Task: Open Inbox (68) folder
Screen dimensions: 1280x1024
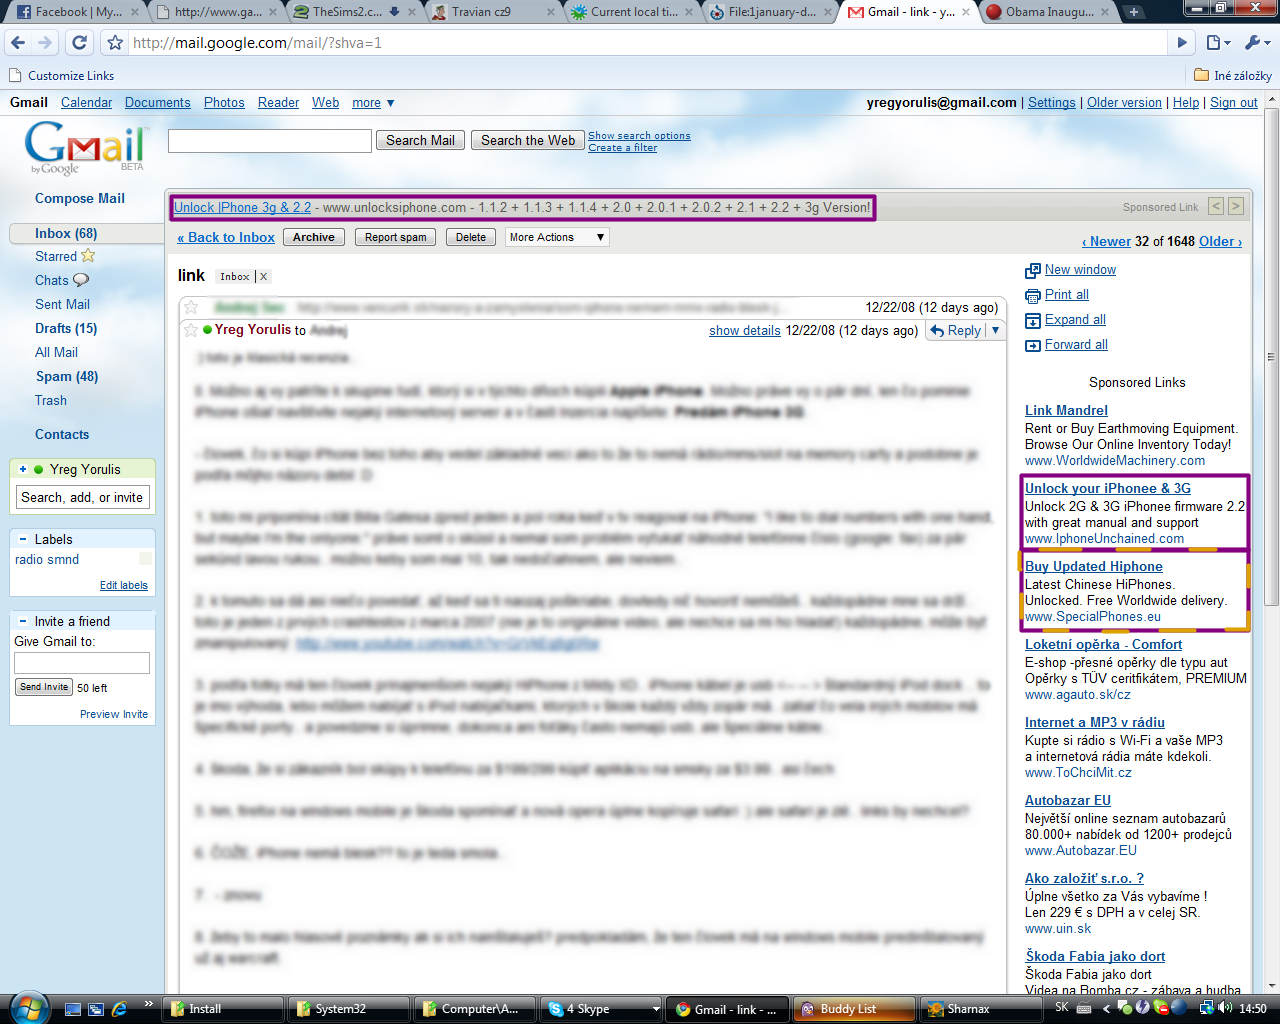Action: coord(66,233)
